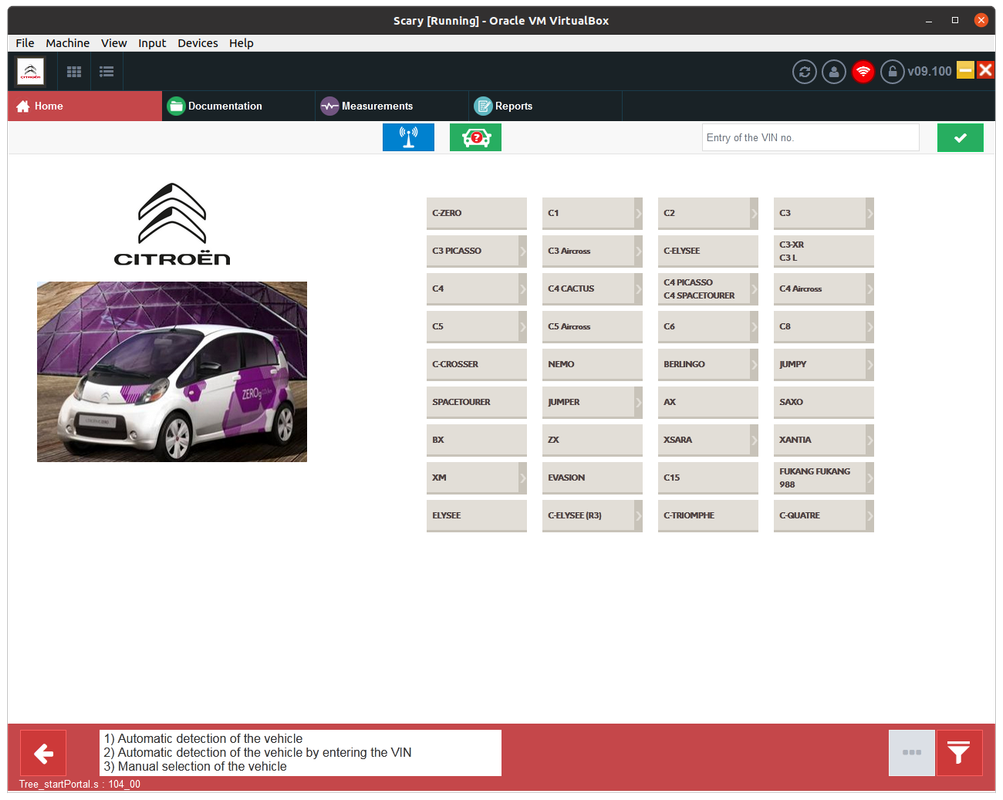
Task: Open the VirtualBox Machine menu
Action: click(x=67, y=43)
